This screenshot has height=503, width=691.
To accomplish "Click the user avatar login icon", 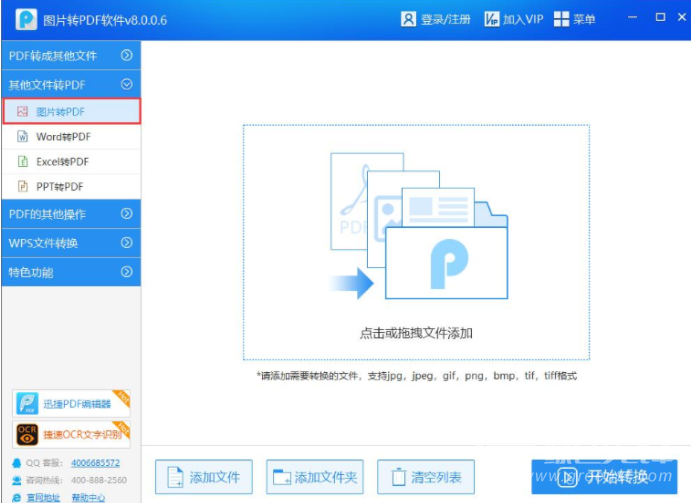I will [408, 19].
